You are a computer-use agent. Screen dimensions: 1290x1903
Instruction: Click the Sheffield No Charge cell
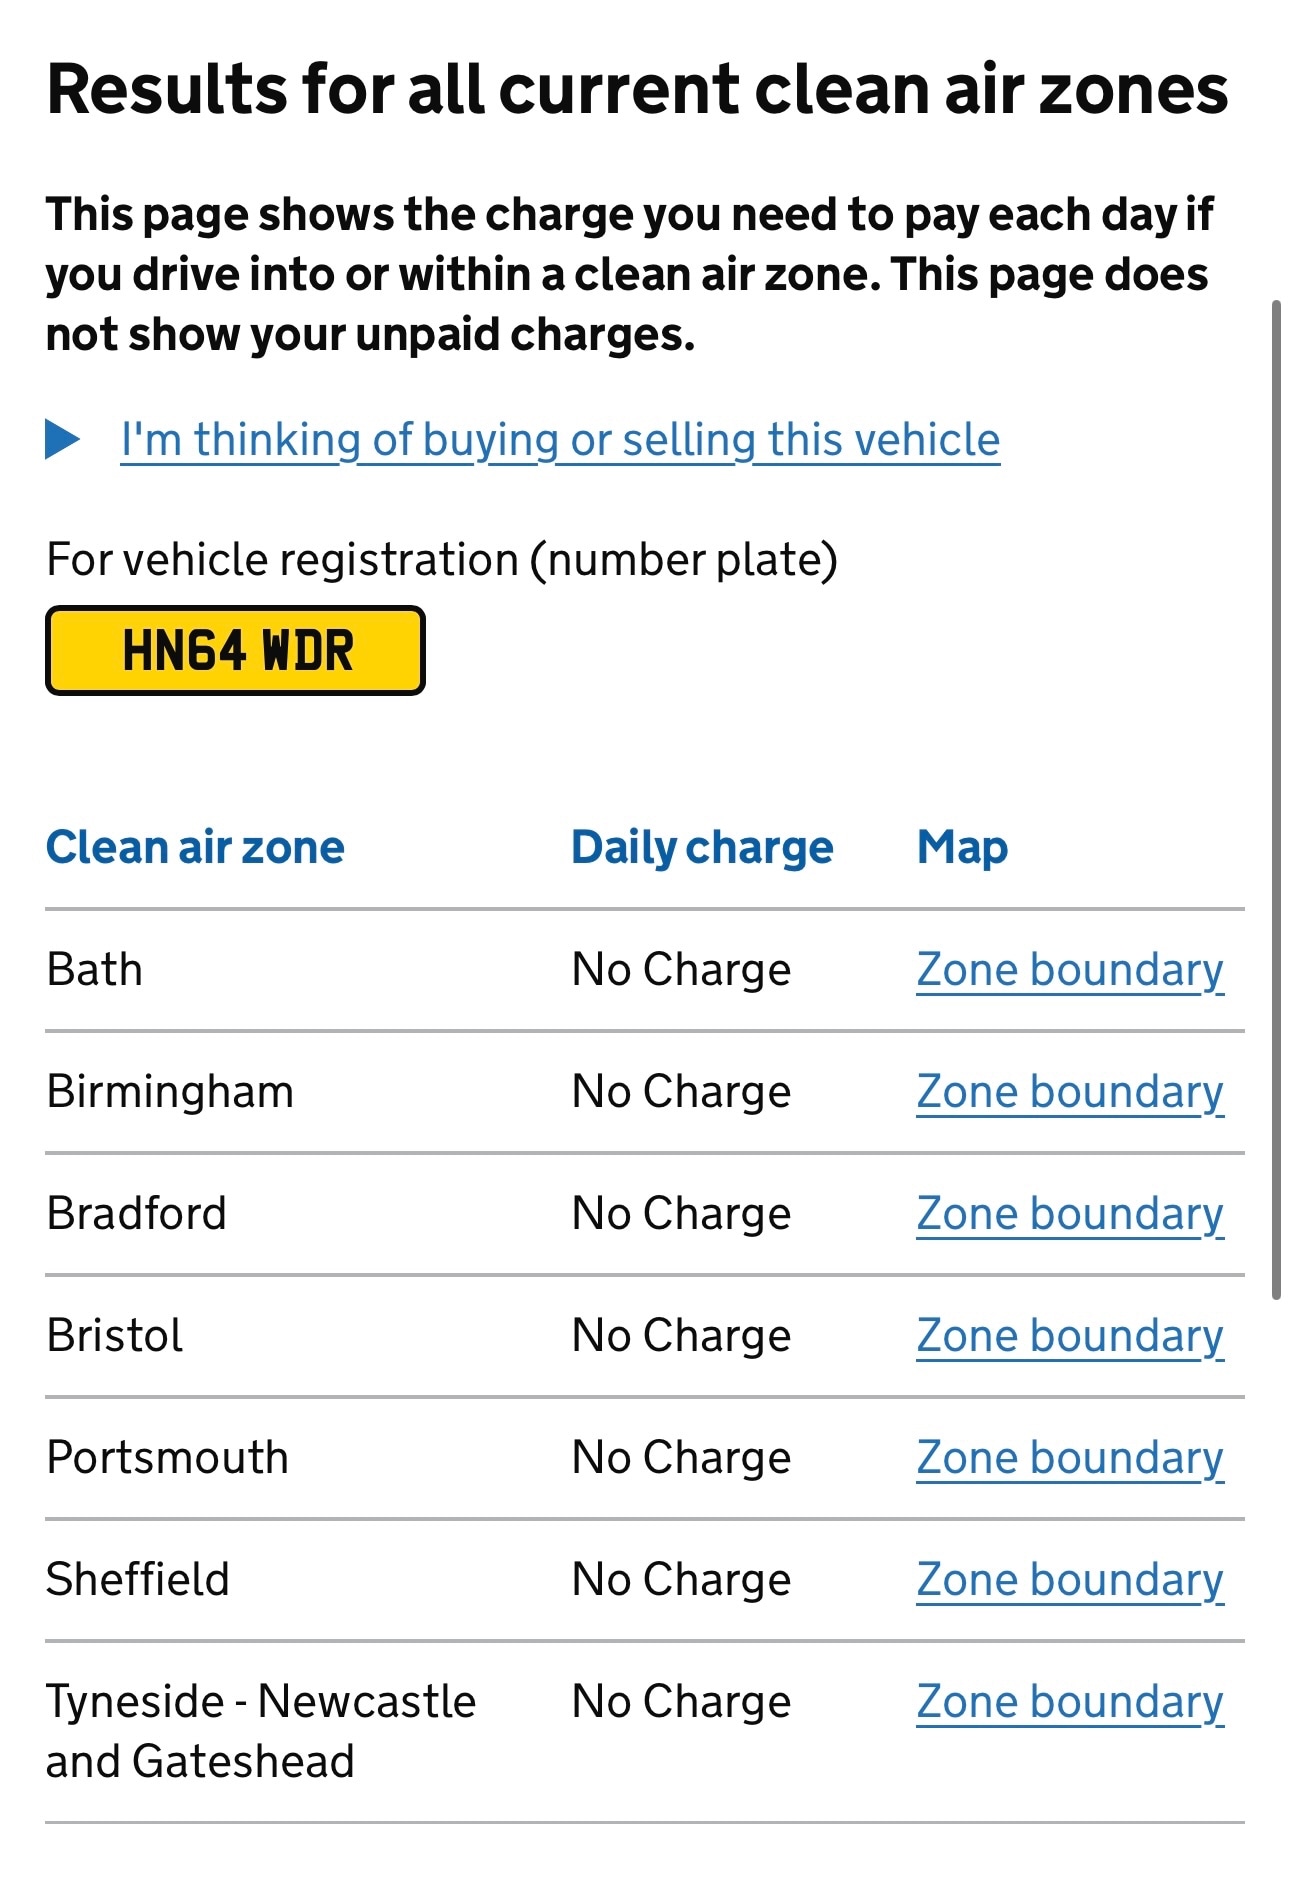click(x=681, y=1580)
